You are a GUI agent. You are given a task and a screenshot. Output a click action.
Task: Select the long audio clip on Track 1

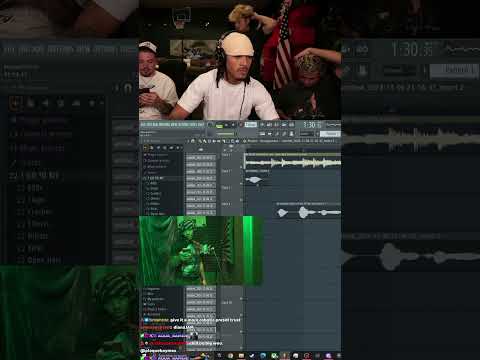[x=293, y=162]
